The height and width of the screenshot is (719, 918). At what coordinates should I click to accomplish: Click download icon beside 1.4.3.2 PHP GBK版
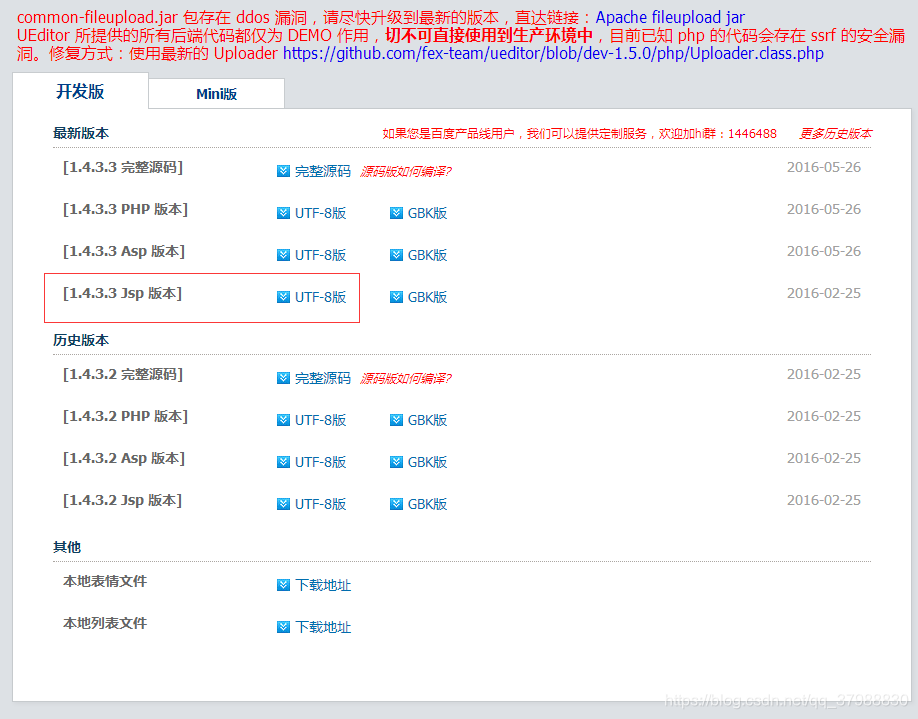pos(396,420)
